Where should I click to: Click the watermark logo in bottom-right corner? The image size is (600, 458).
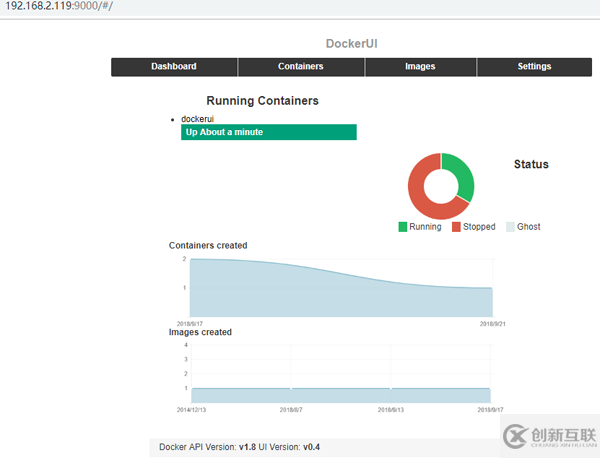(546, 435)
